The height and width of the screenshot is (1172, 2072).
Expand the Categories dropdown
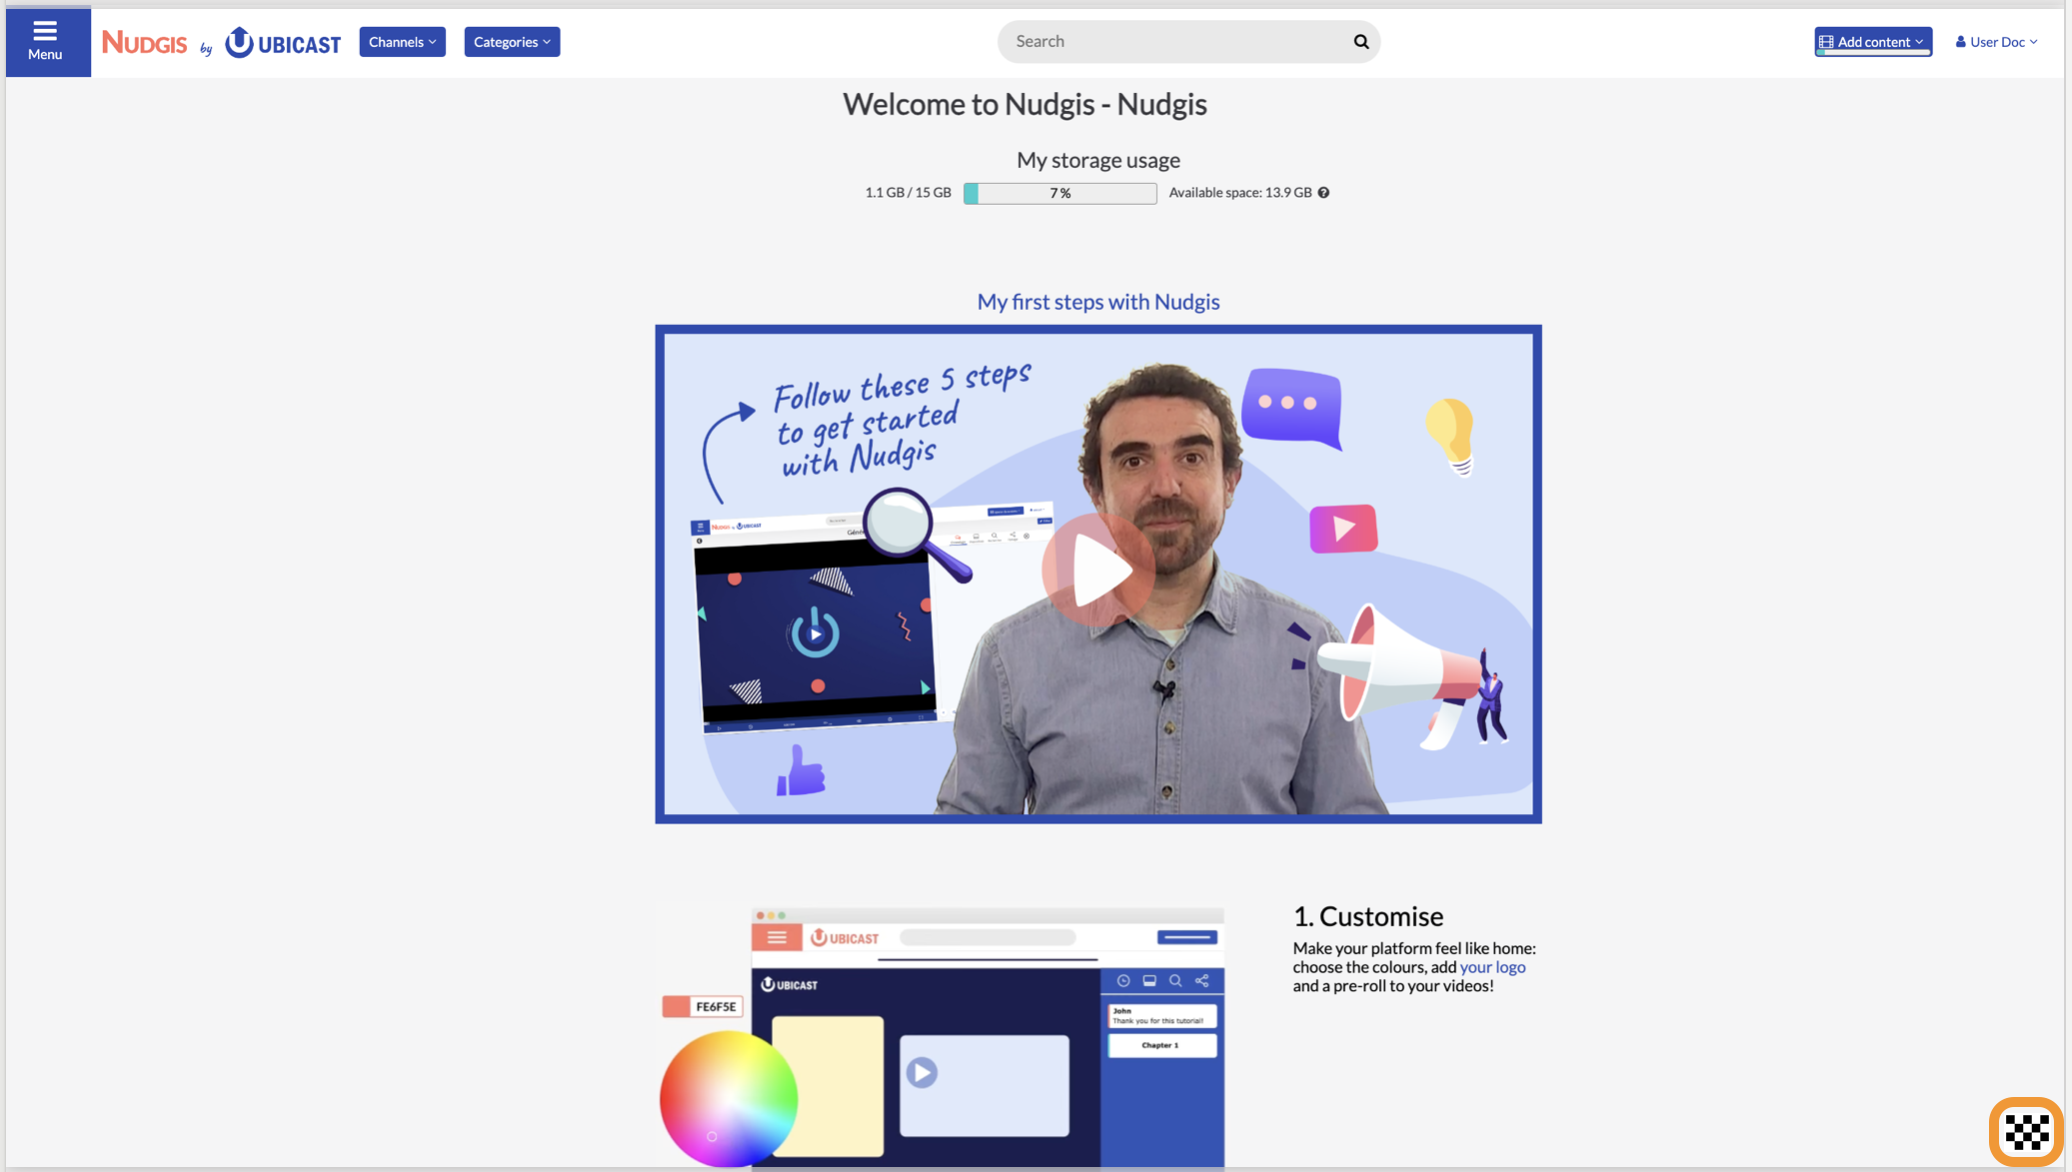coord(511,42)
